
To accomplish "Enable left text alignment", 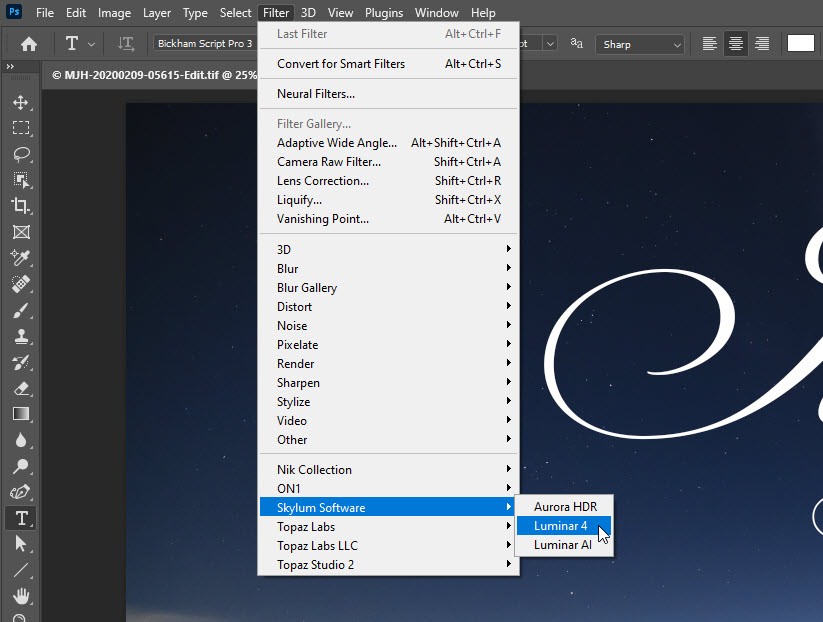I will pyautogui.click(x=709, y=43).
